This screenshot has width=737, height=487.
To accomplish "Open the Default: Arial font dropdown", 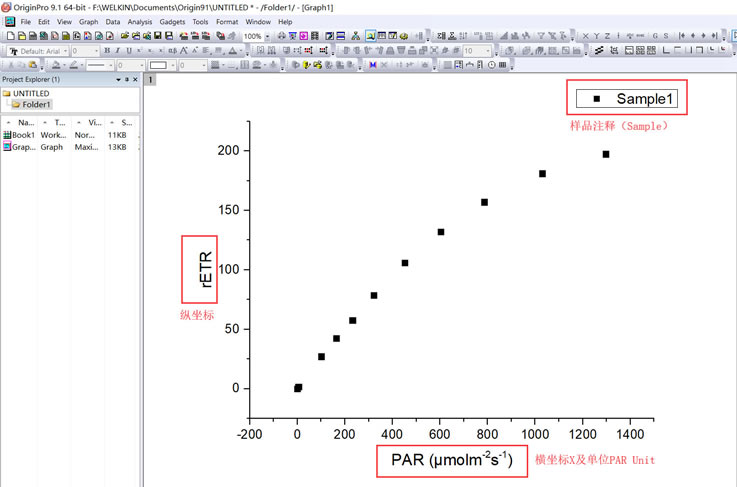I will click(64, 51).
